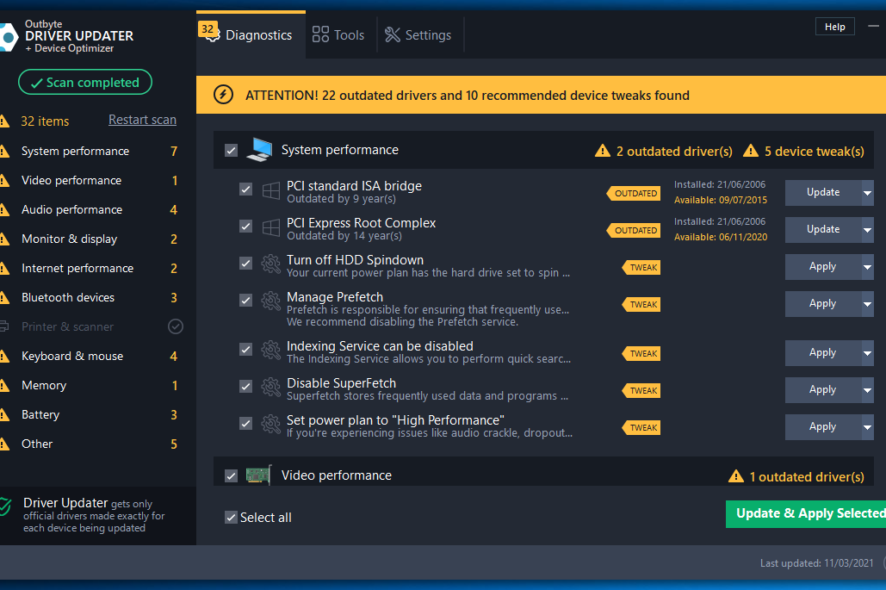Click the OUTDATED tag on PCI standard ISA bridge
The image size is (886, 590).
tap(633, 193)
